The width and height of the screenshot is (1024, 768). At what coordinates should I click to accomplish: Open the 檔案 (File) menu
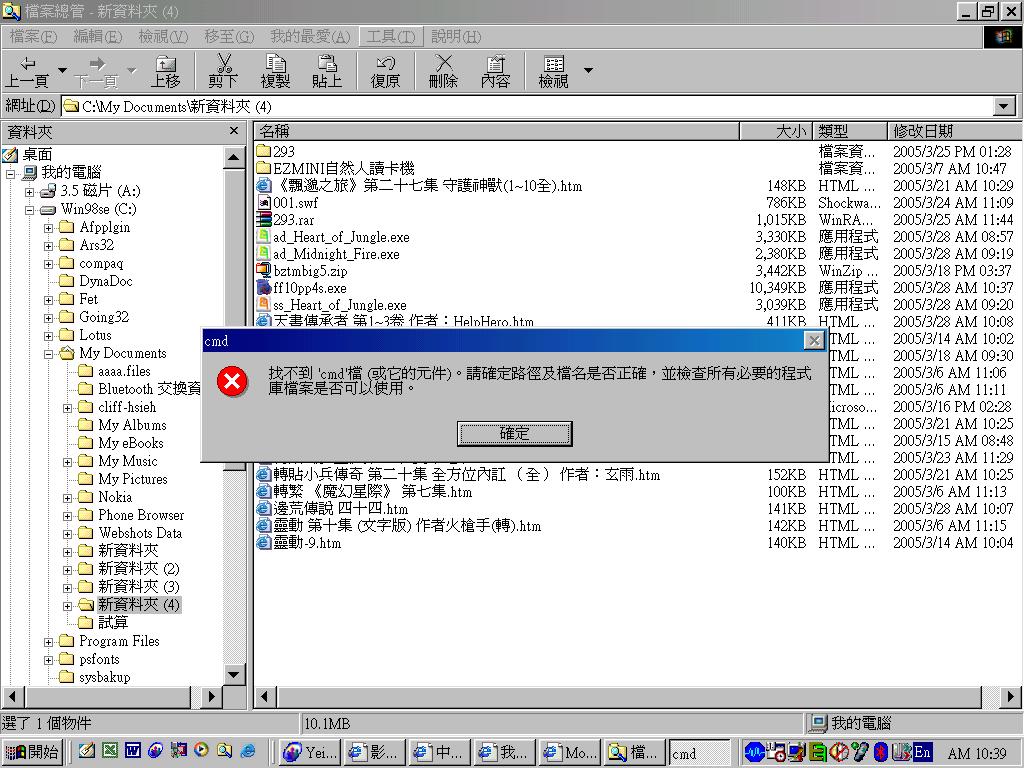tap(32, 37)
